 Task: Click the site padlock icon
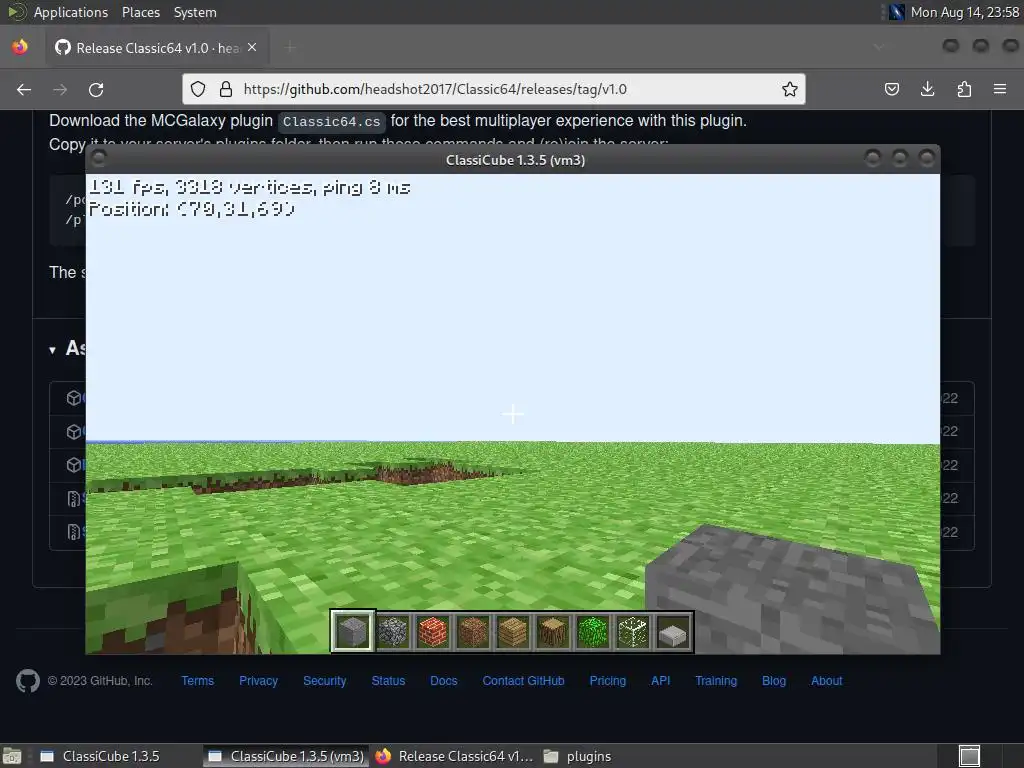tap(226, 89)
